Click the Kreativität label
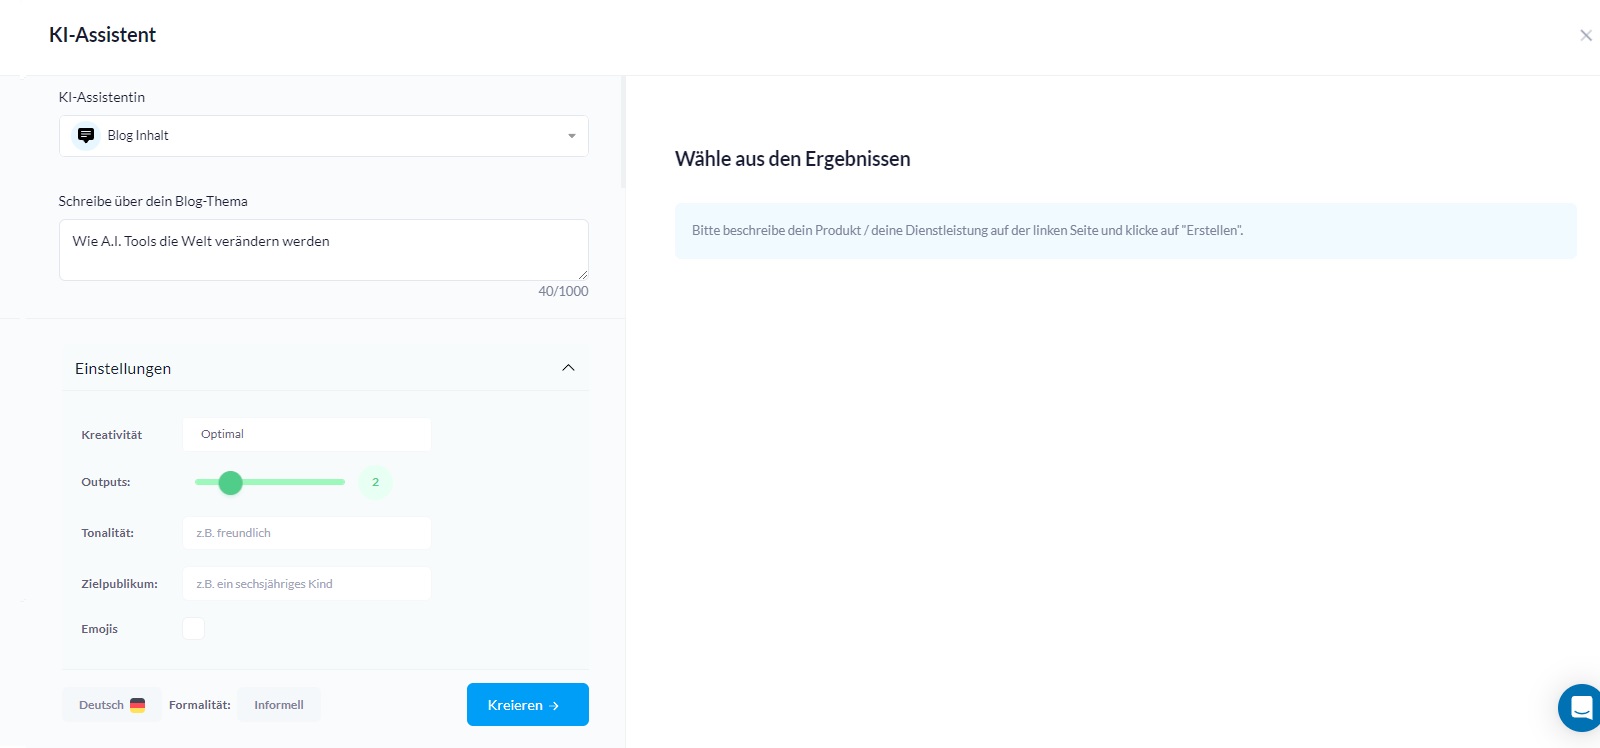This screenshot has height=748, width=1600. (x=112, y=435)
